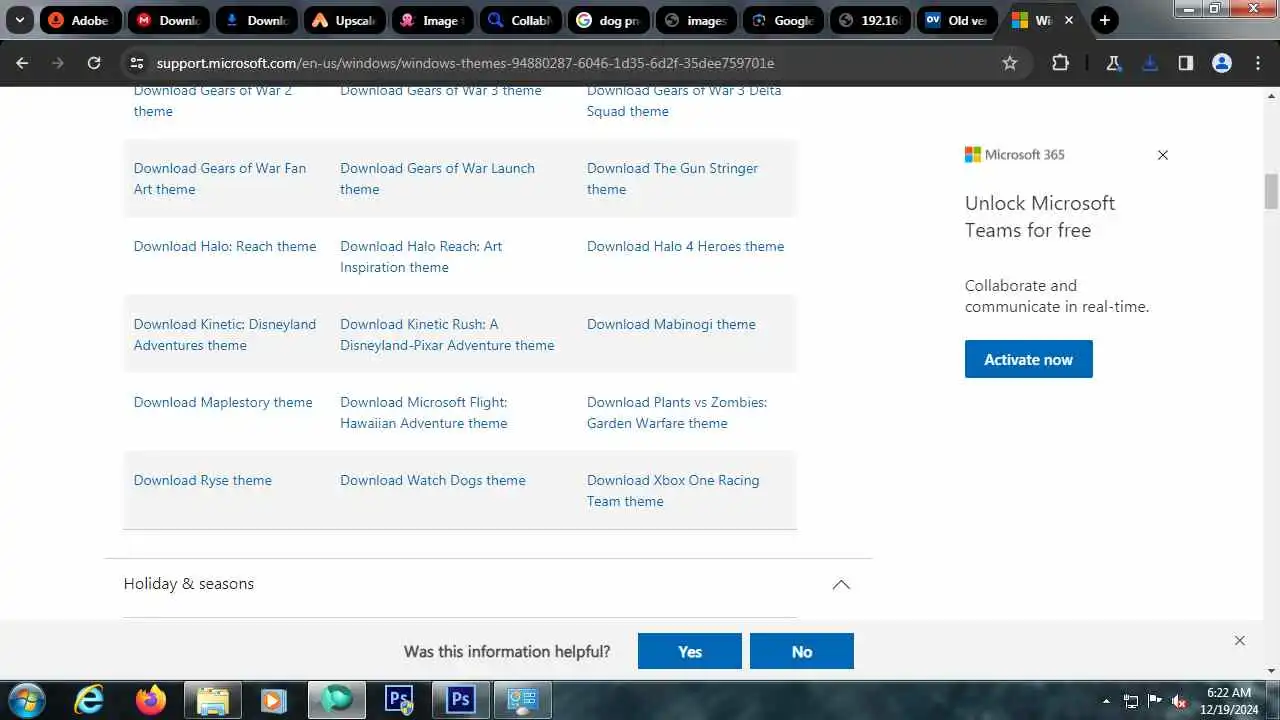Screen dimensions: 1280x720
Task: Open Windows Explorer folder in taskbar
Action: (213, 700)
